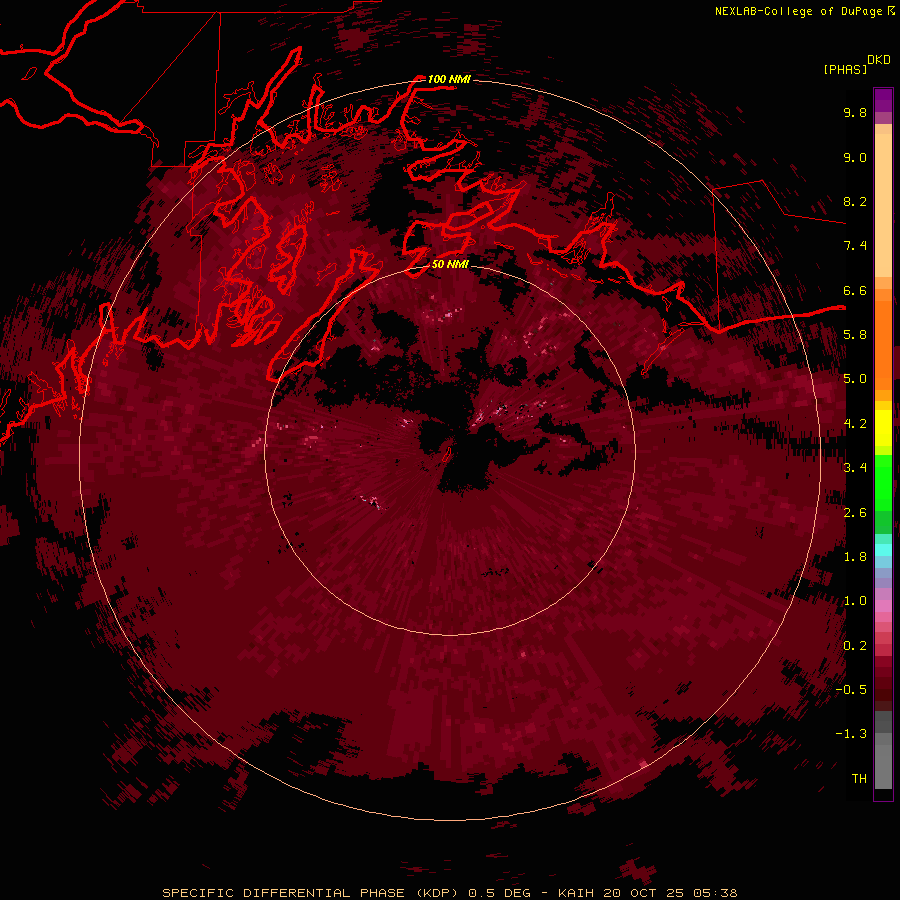
Task: Click the 3.4 color scale label
Action: [855, 468]
